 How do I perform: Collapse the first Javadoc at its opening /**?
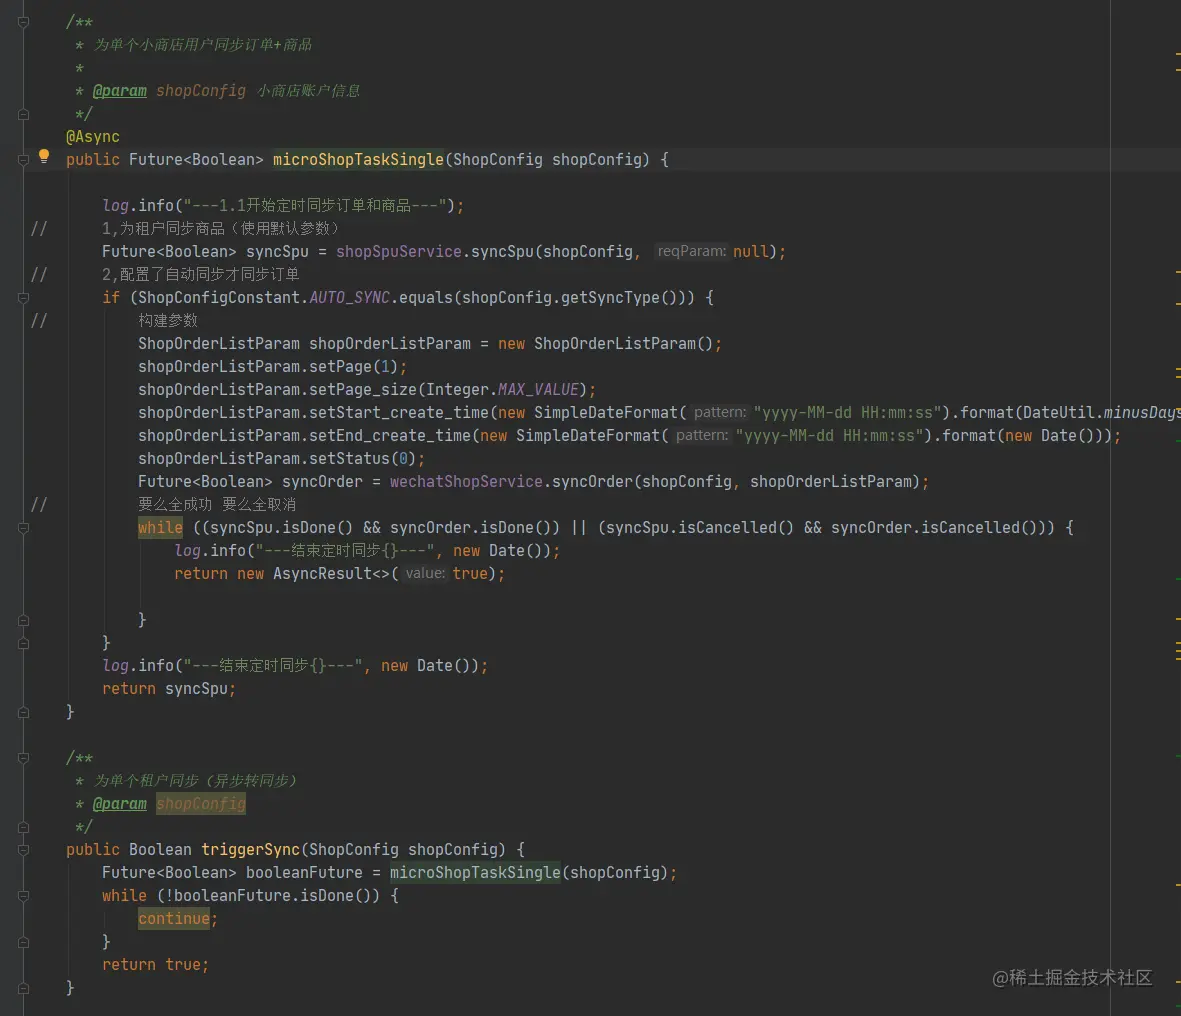[23, 23]
